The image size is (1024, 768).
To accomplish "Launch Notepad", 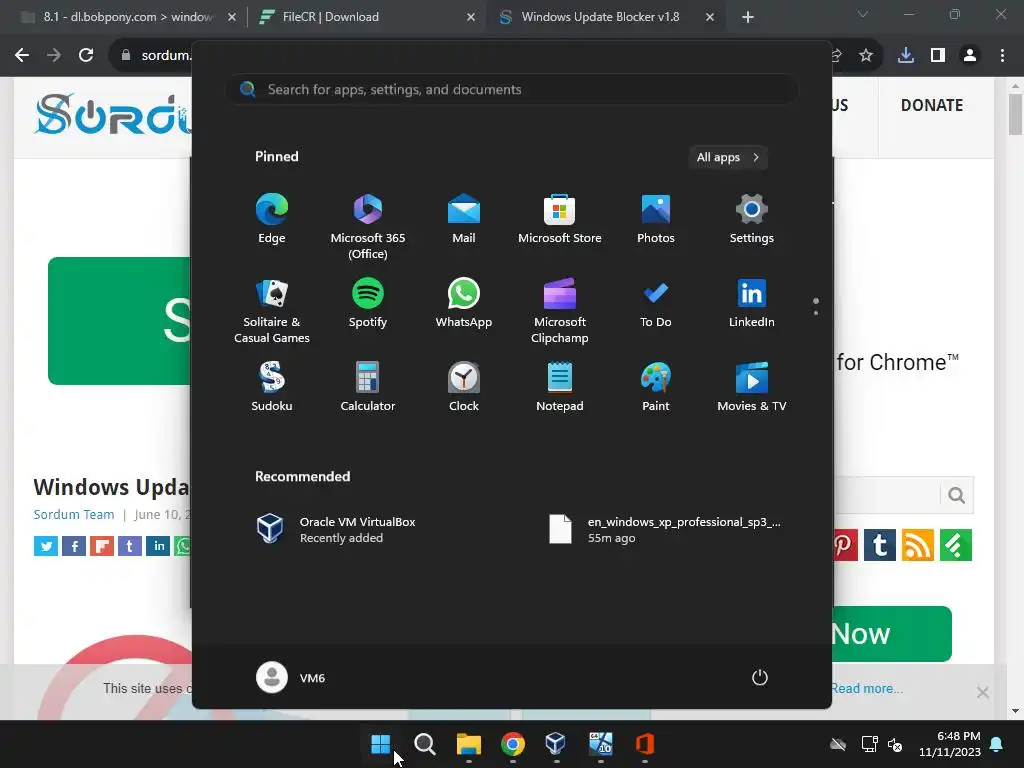I will click(560, 387).
